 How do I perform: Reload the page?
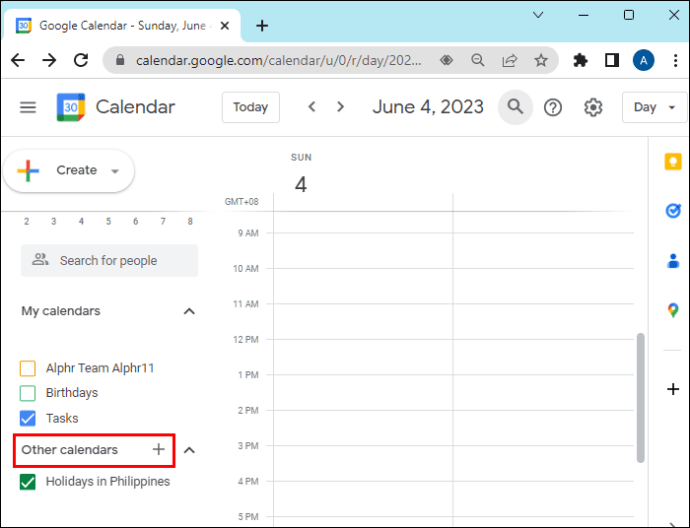pyautogui.click(x=81, y=60)
